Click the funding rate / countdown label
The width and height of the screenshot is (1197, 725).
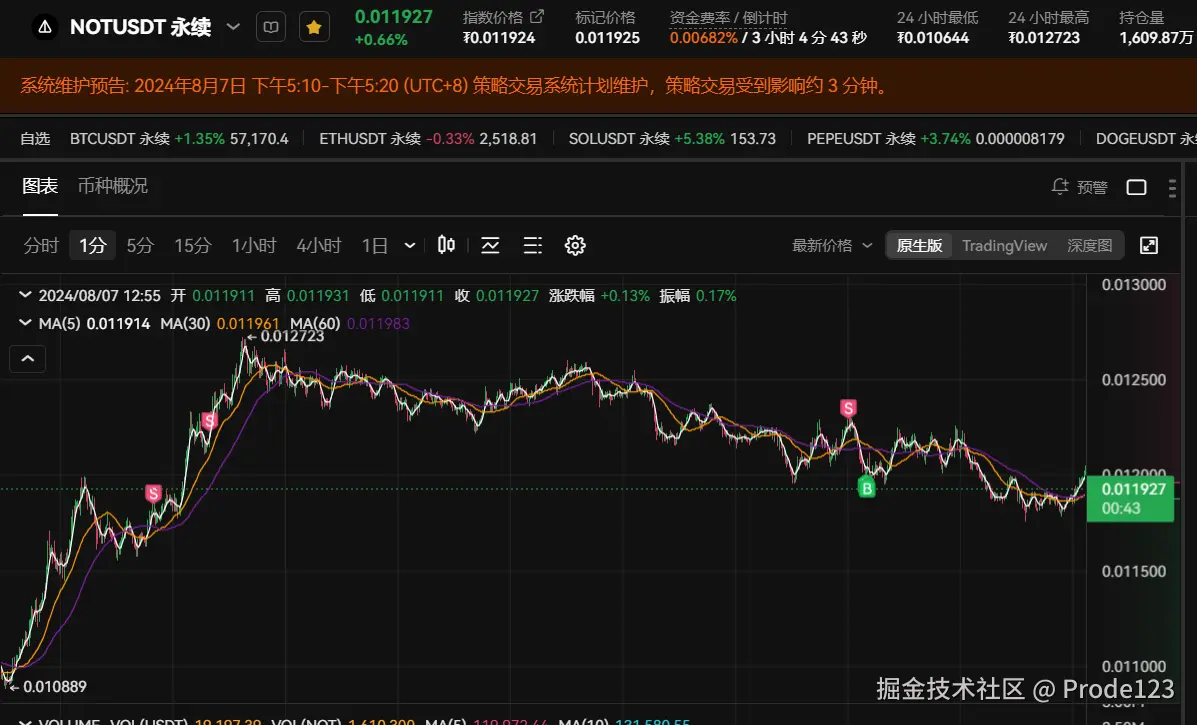pos(728,17)
